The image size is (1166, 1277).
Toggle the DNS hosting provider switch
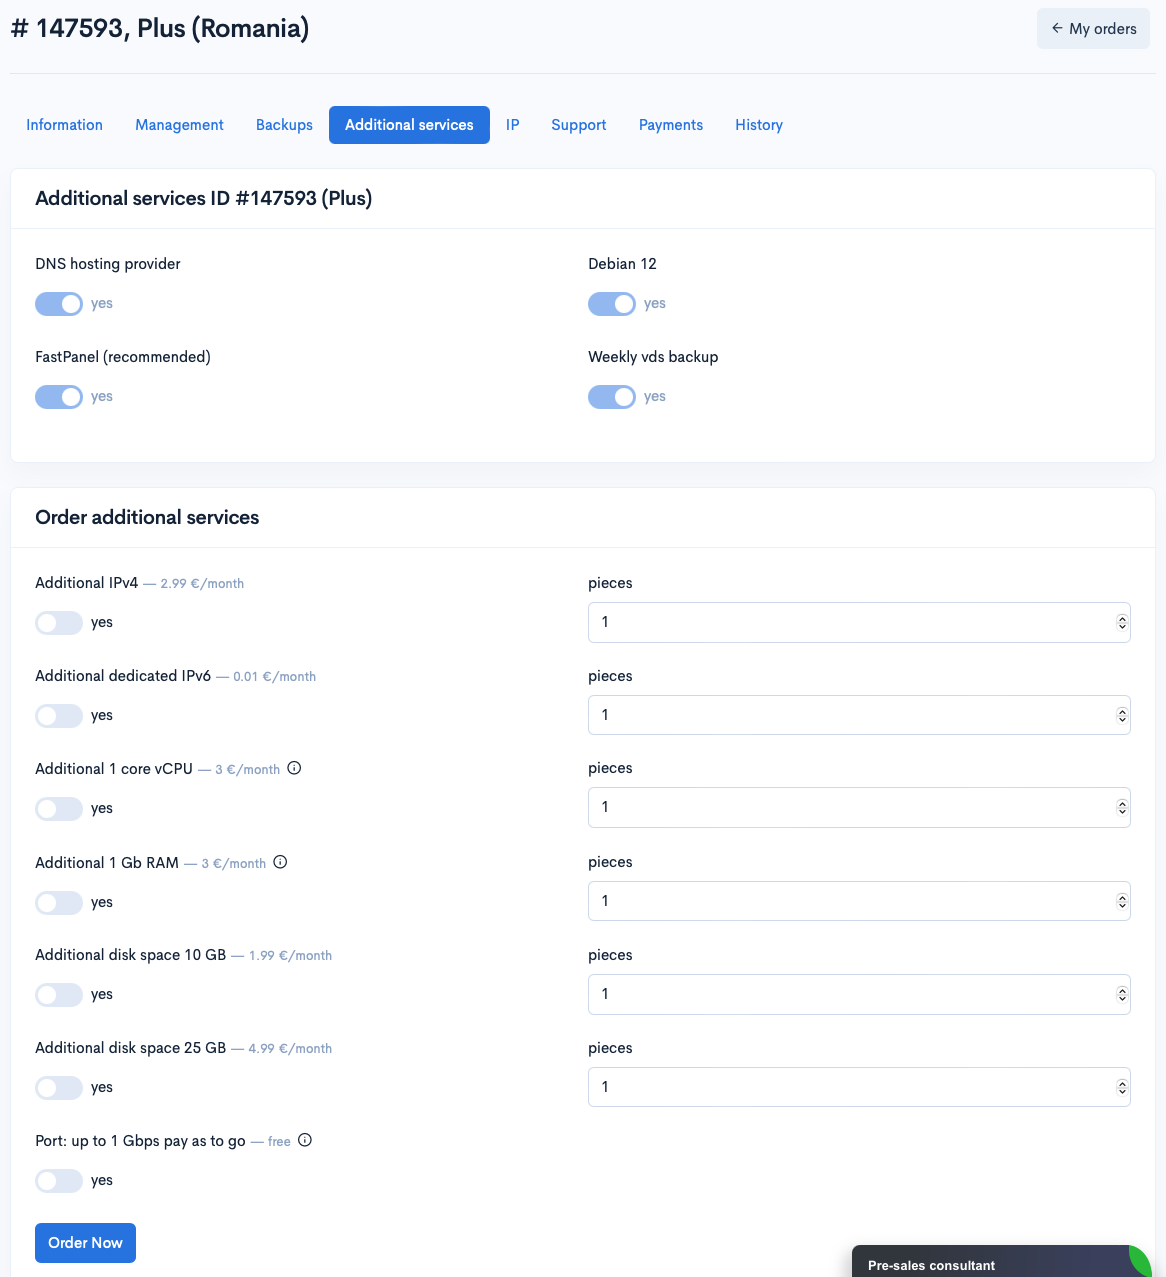click(x=59, y=304)
